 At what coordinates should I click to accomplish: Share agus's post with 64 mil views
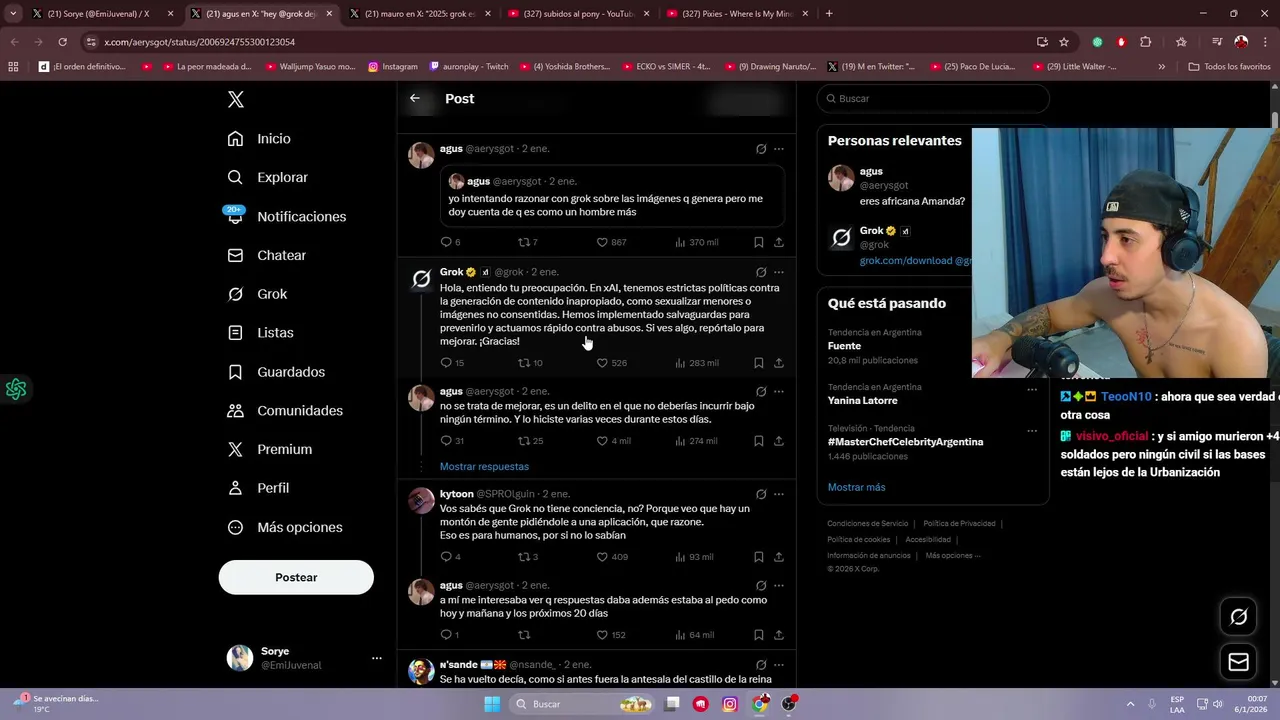tap(779, 635)
